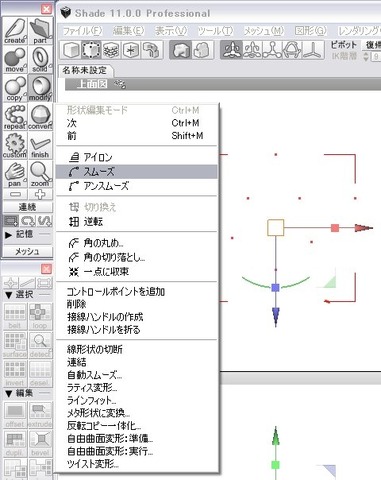
Task: Choose 角の丸め from the menu
Action: click(x=136, y=243)
